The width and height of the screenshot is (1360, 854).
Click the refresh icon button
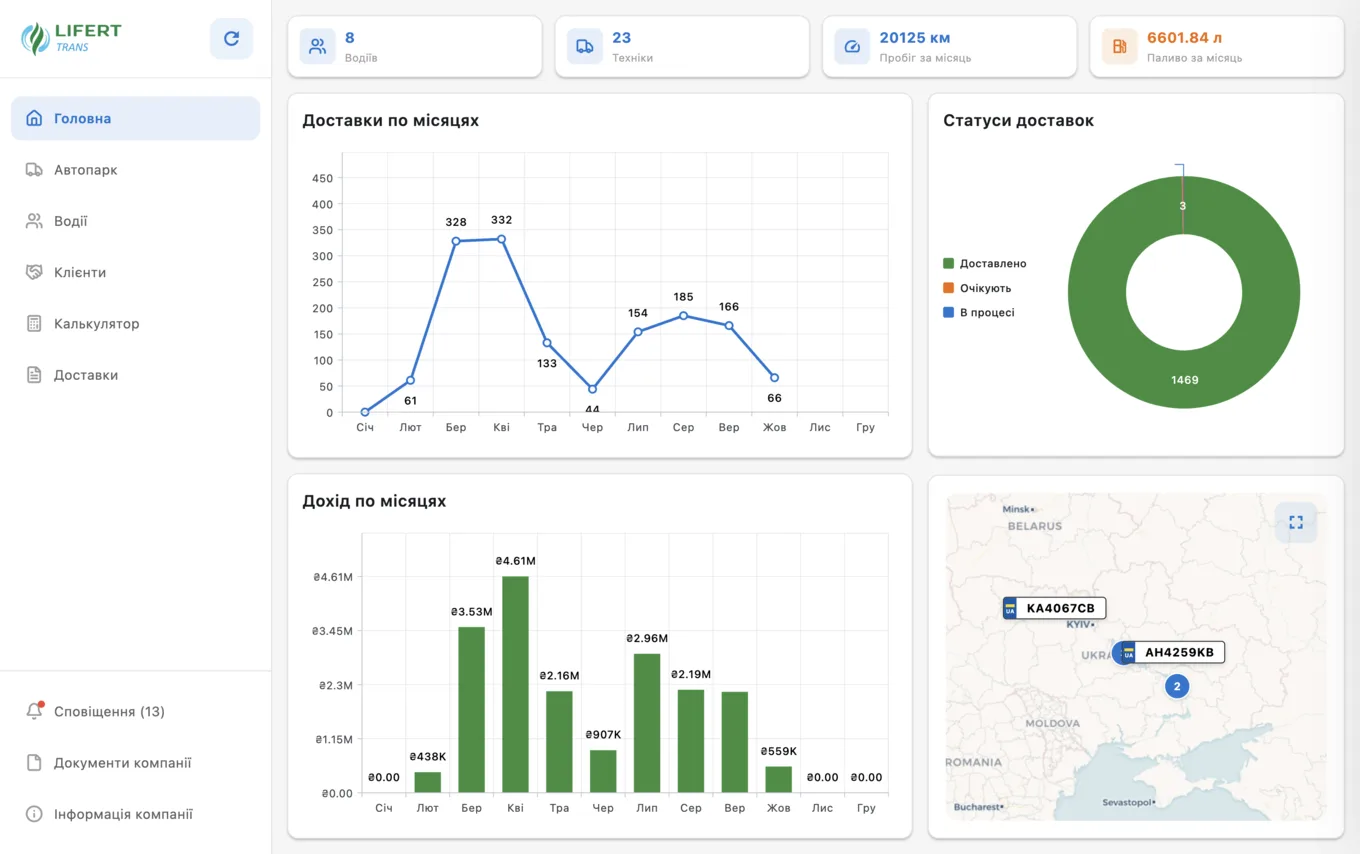point(231,38)
